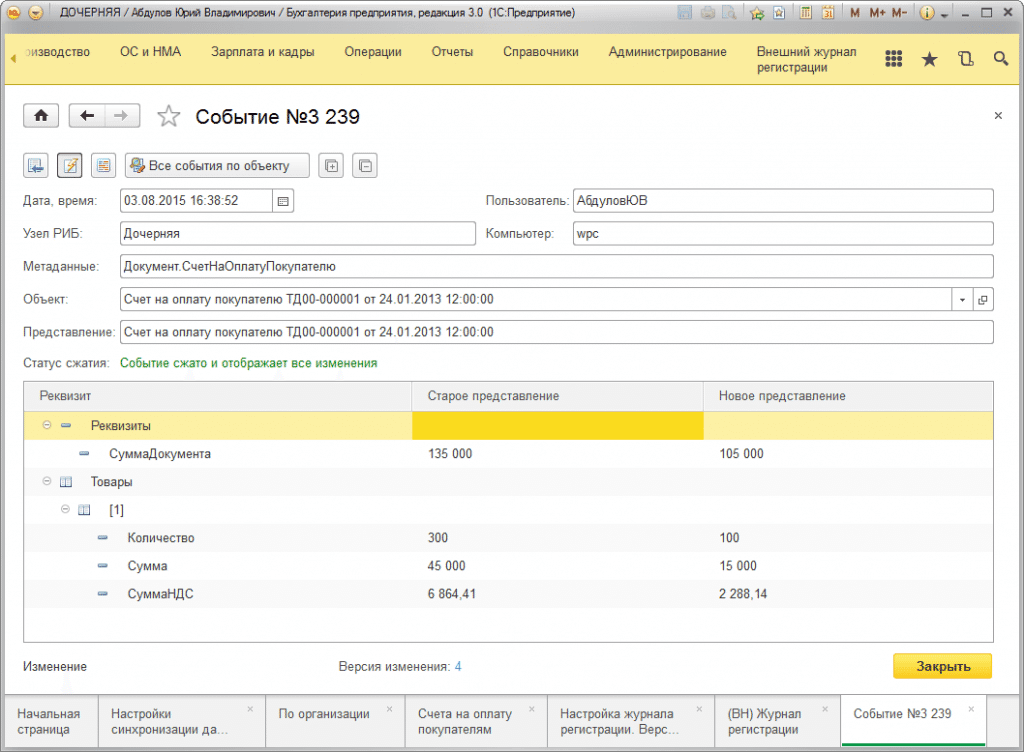The width and height of the screenshot is (1024, 752).
Task: Open the object form icon in Объект field
Action: (983, 300)
